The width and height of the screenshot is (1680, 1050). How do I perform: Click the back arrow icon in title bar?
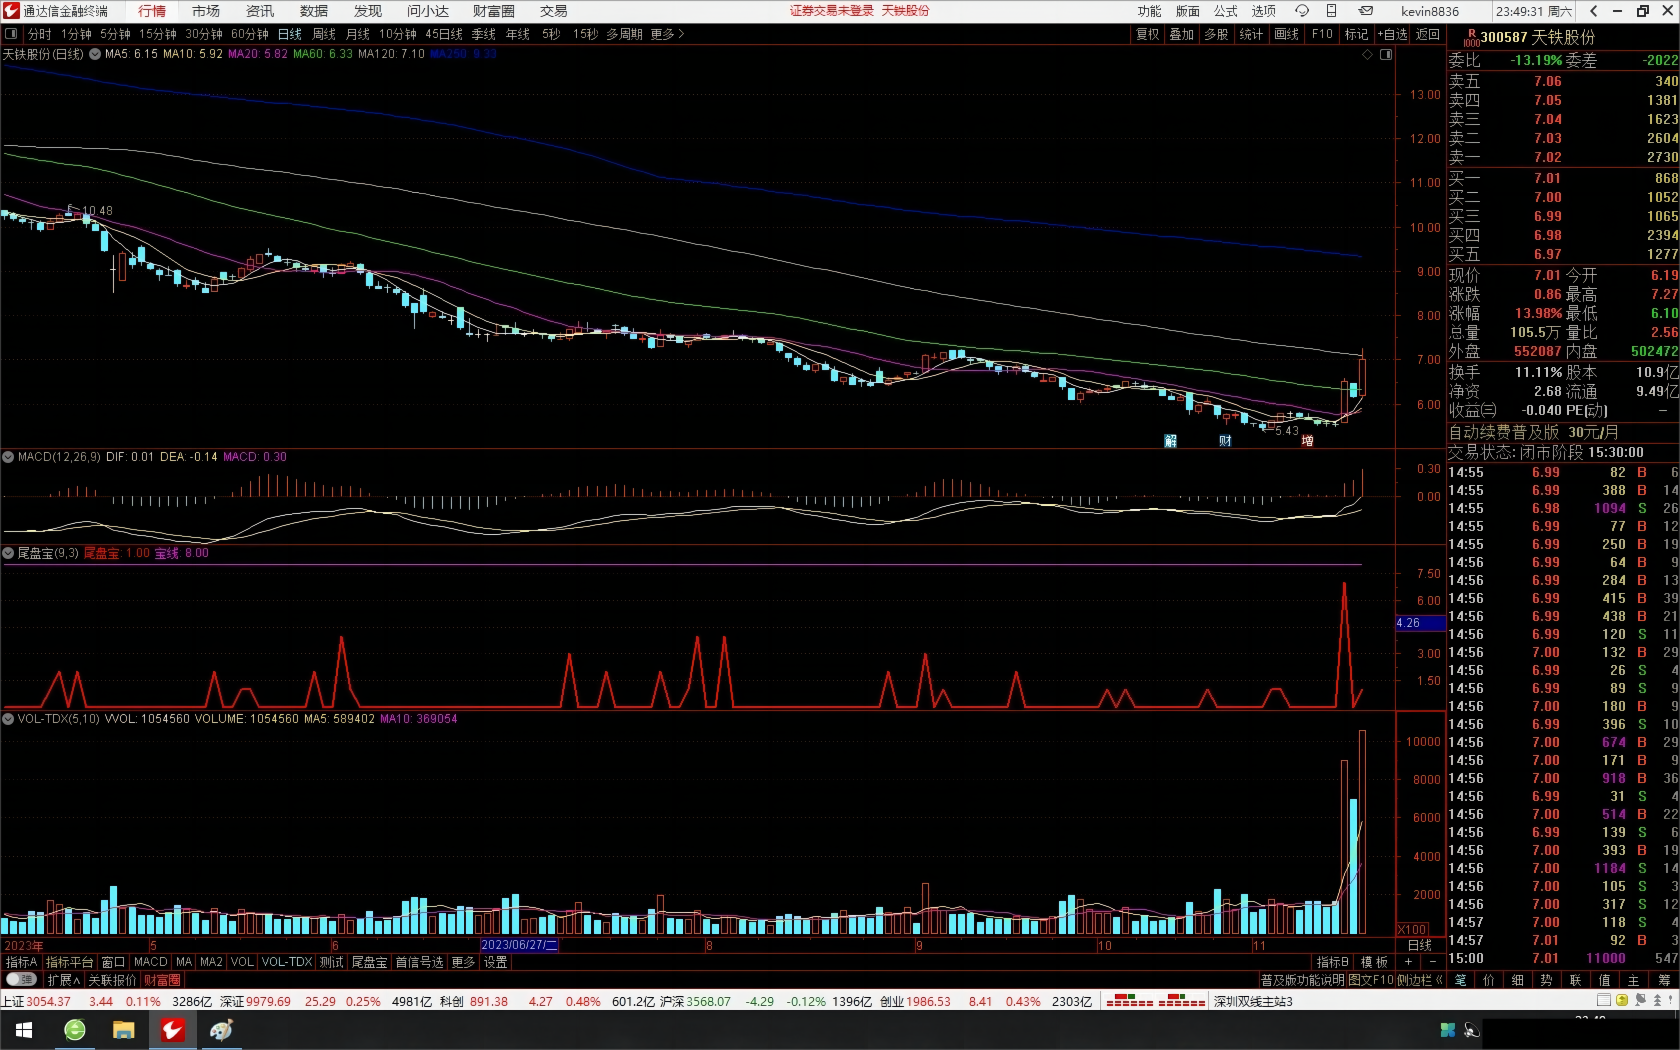click(1593, 11)
